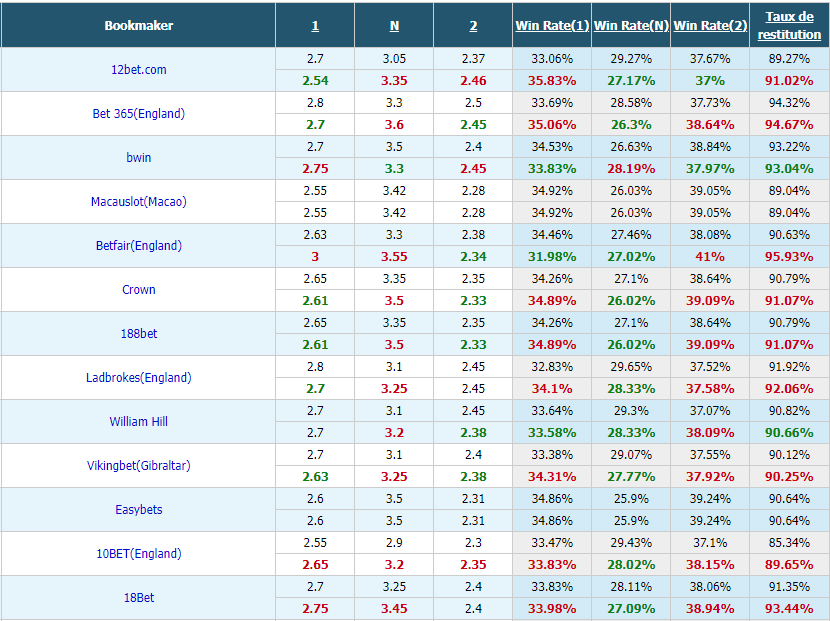Select 18Bet win rate value 38.94%
This screenshot has width=830, height=621.
click(x=710, y=608)
